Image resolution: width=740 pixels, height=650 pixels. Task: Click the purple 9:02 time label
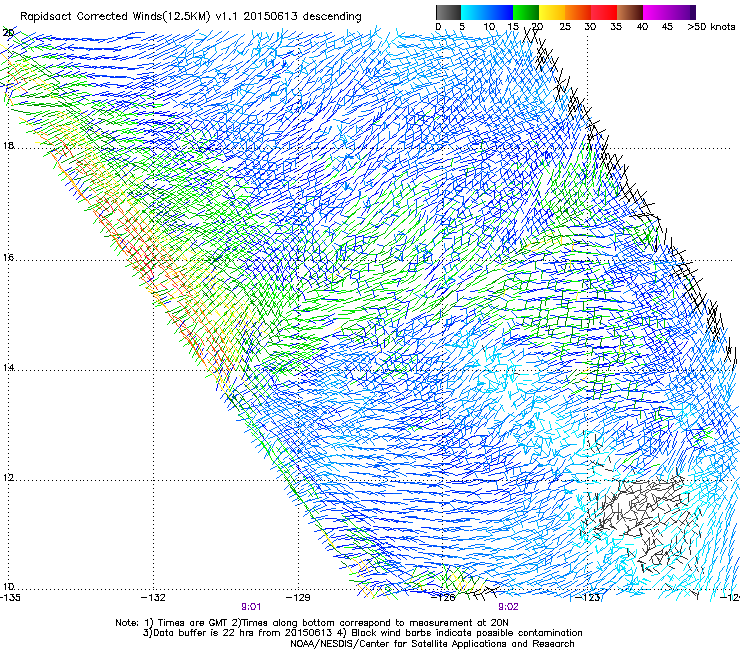coord(508,607)
